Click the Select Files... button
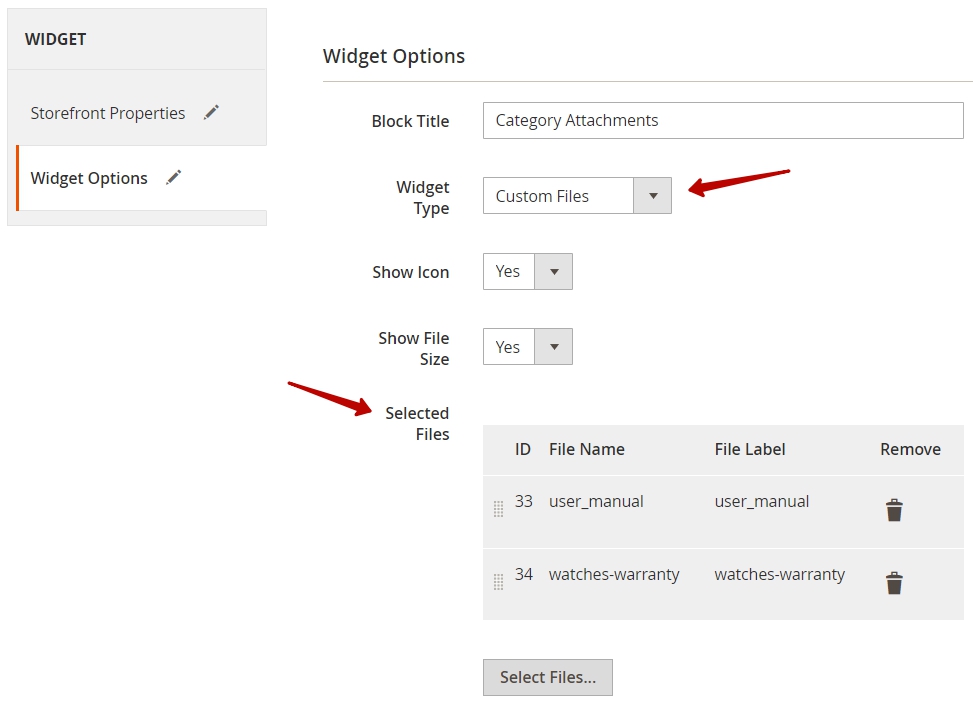 click(x=548, y=677)
